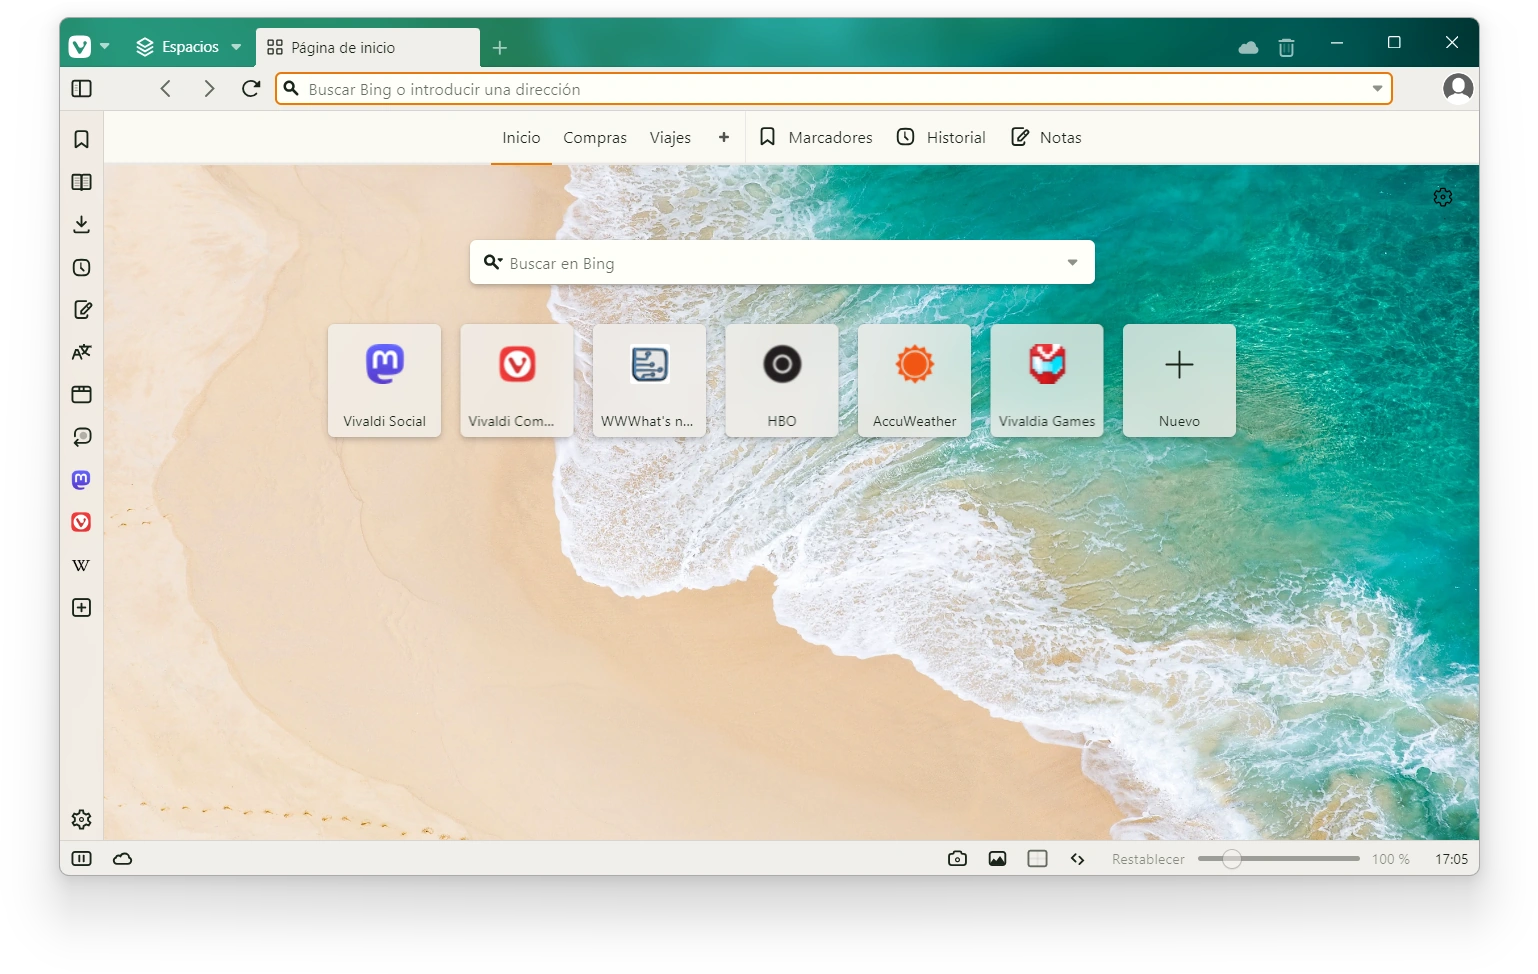1538x974 pixels.
Task: Open the AccuWeather speed dial
Action: click(x=915, y=380)
